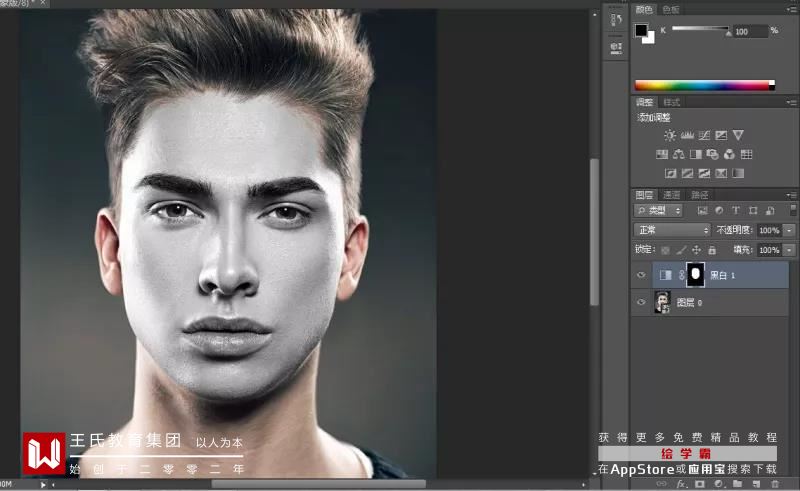
Task: Click the mask link chain on 黑白 1
Action: (681, 275)
